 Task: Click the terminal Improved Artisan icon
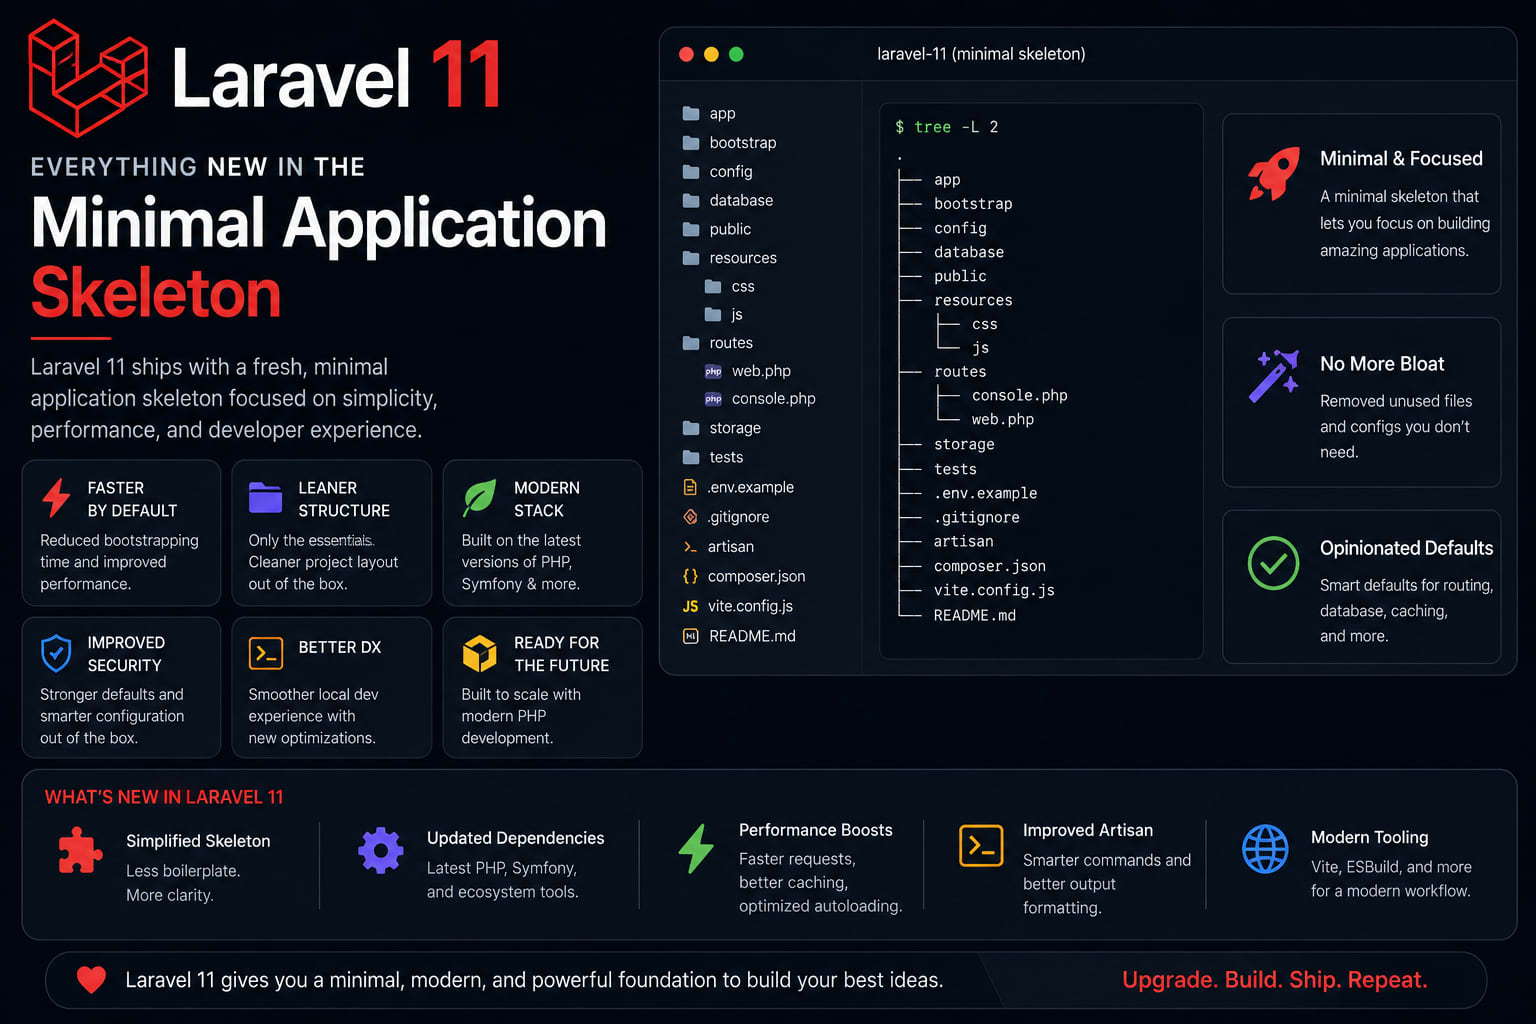(981, 846)
